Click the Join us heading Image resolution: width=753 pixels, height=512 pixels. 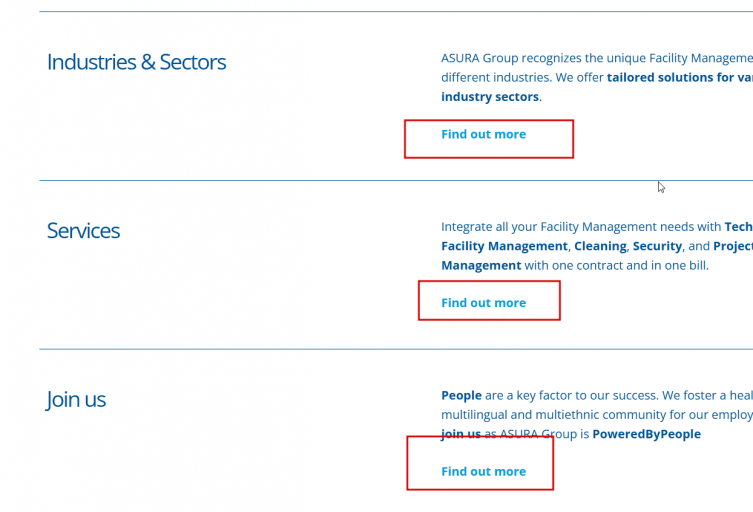tap(76, 400)
